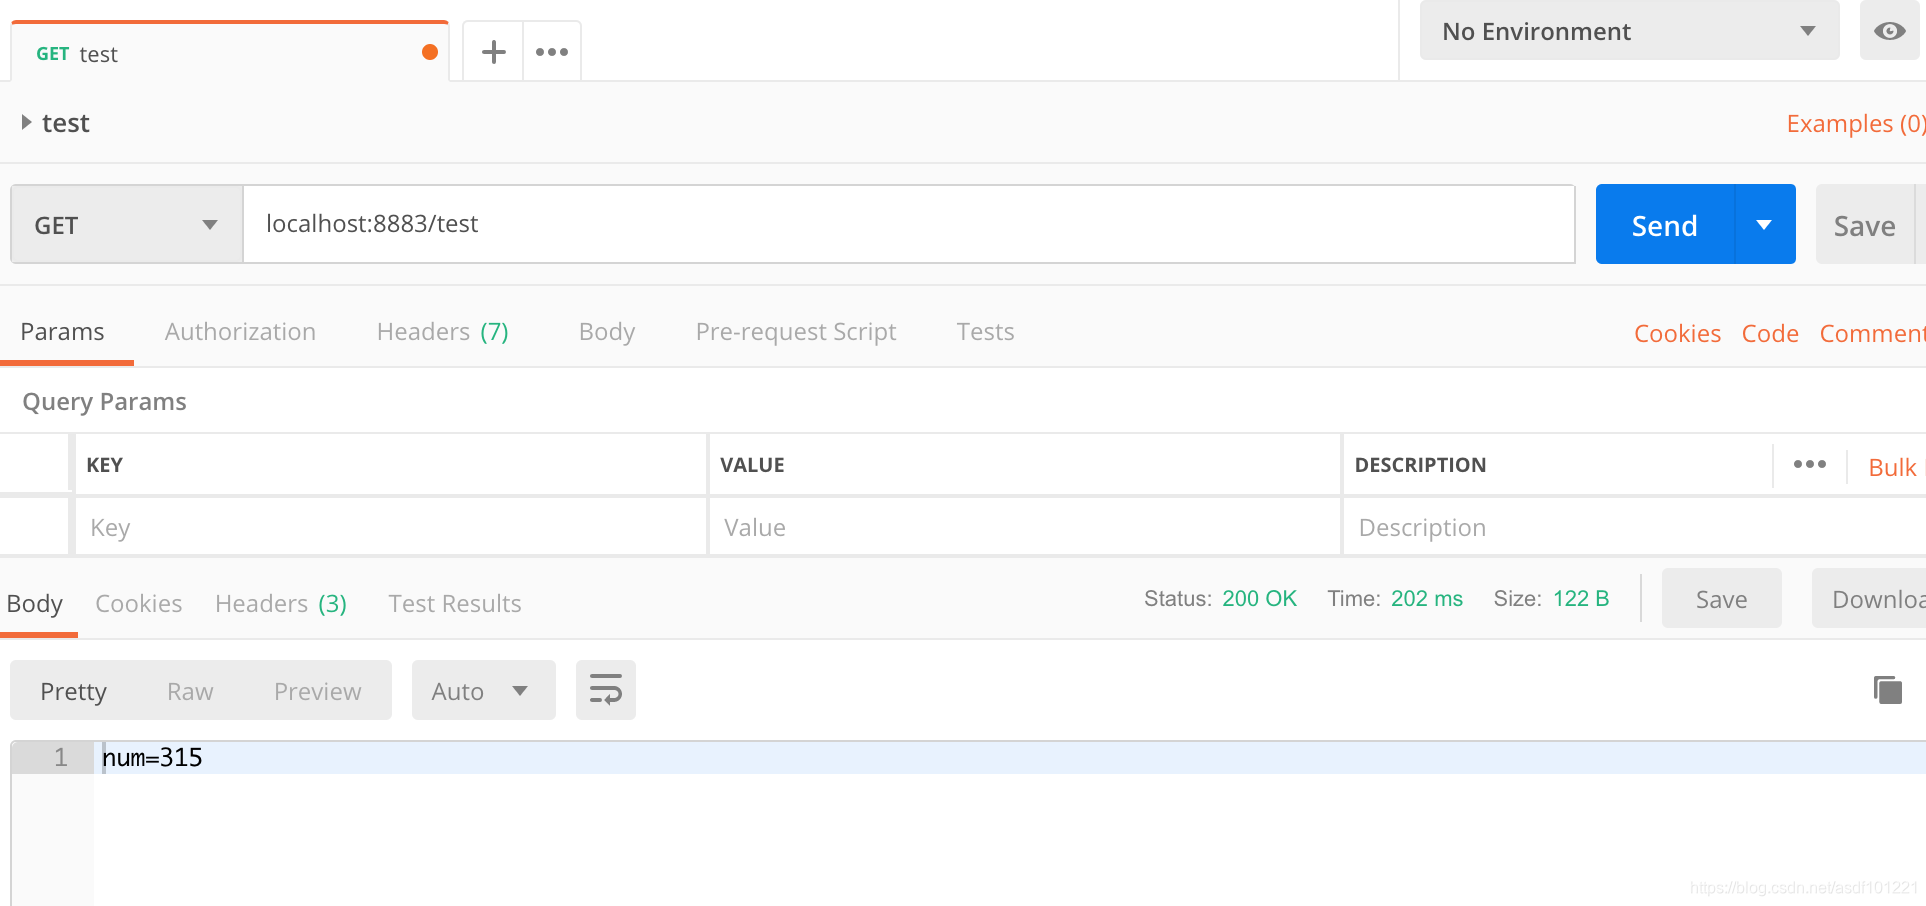The height and width of the screenshot is (906, 1926).
Task: Open the response Headers (3) tab
Action: click(280, 603)
